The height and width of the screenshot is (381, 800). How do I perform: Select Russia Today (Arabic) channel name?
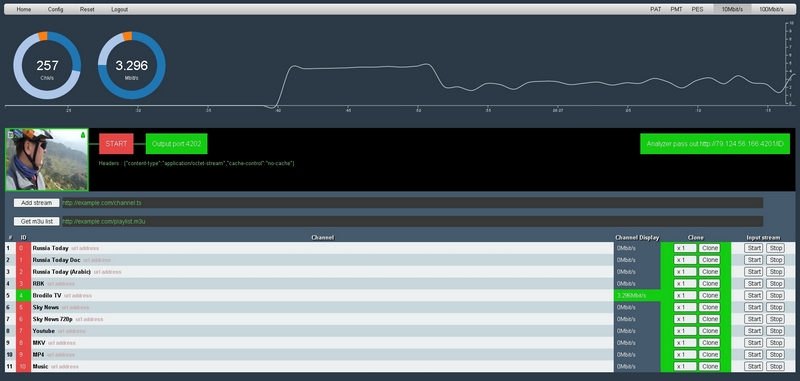click(x=62, y=272)
